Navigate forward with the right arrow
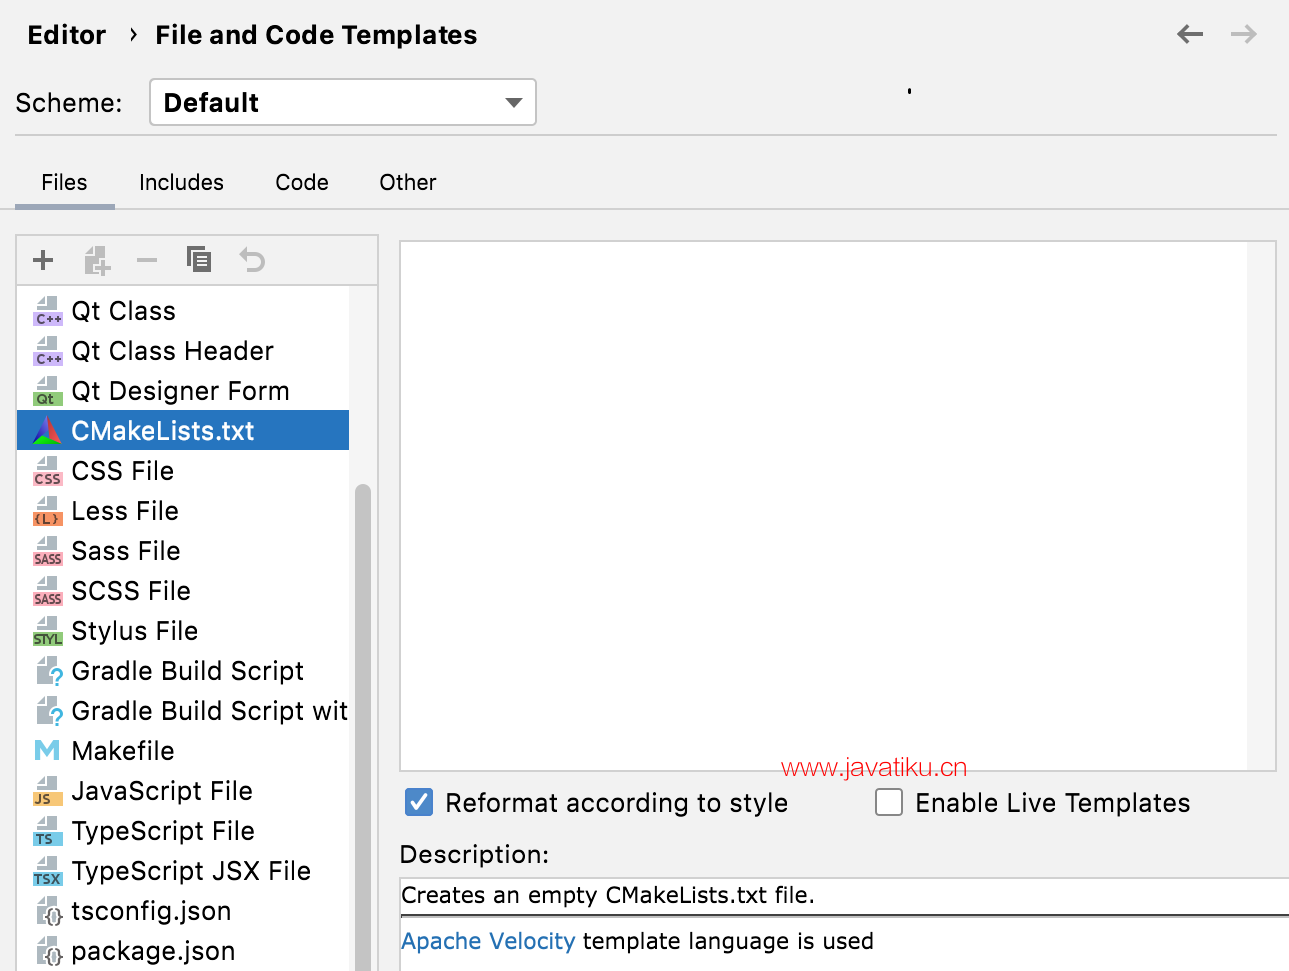The image size is (1289, 971). (x=1243, y=35)
